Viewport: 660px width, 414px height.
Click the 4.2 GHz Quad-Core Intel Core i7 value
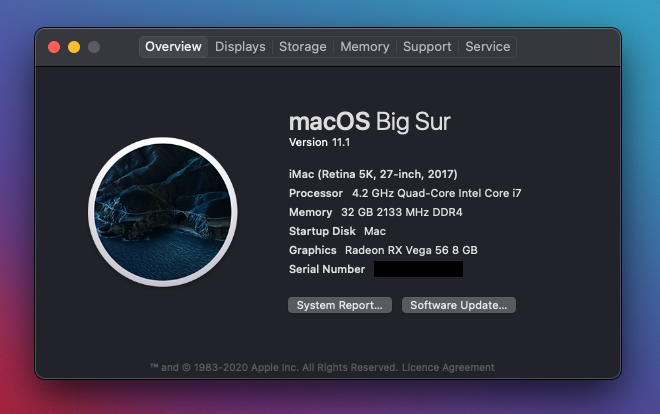coord(436,193)
